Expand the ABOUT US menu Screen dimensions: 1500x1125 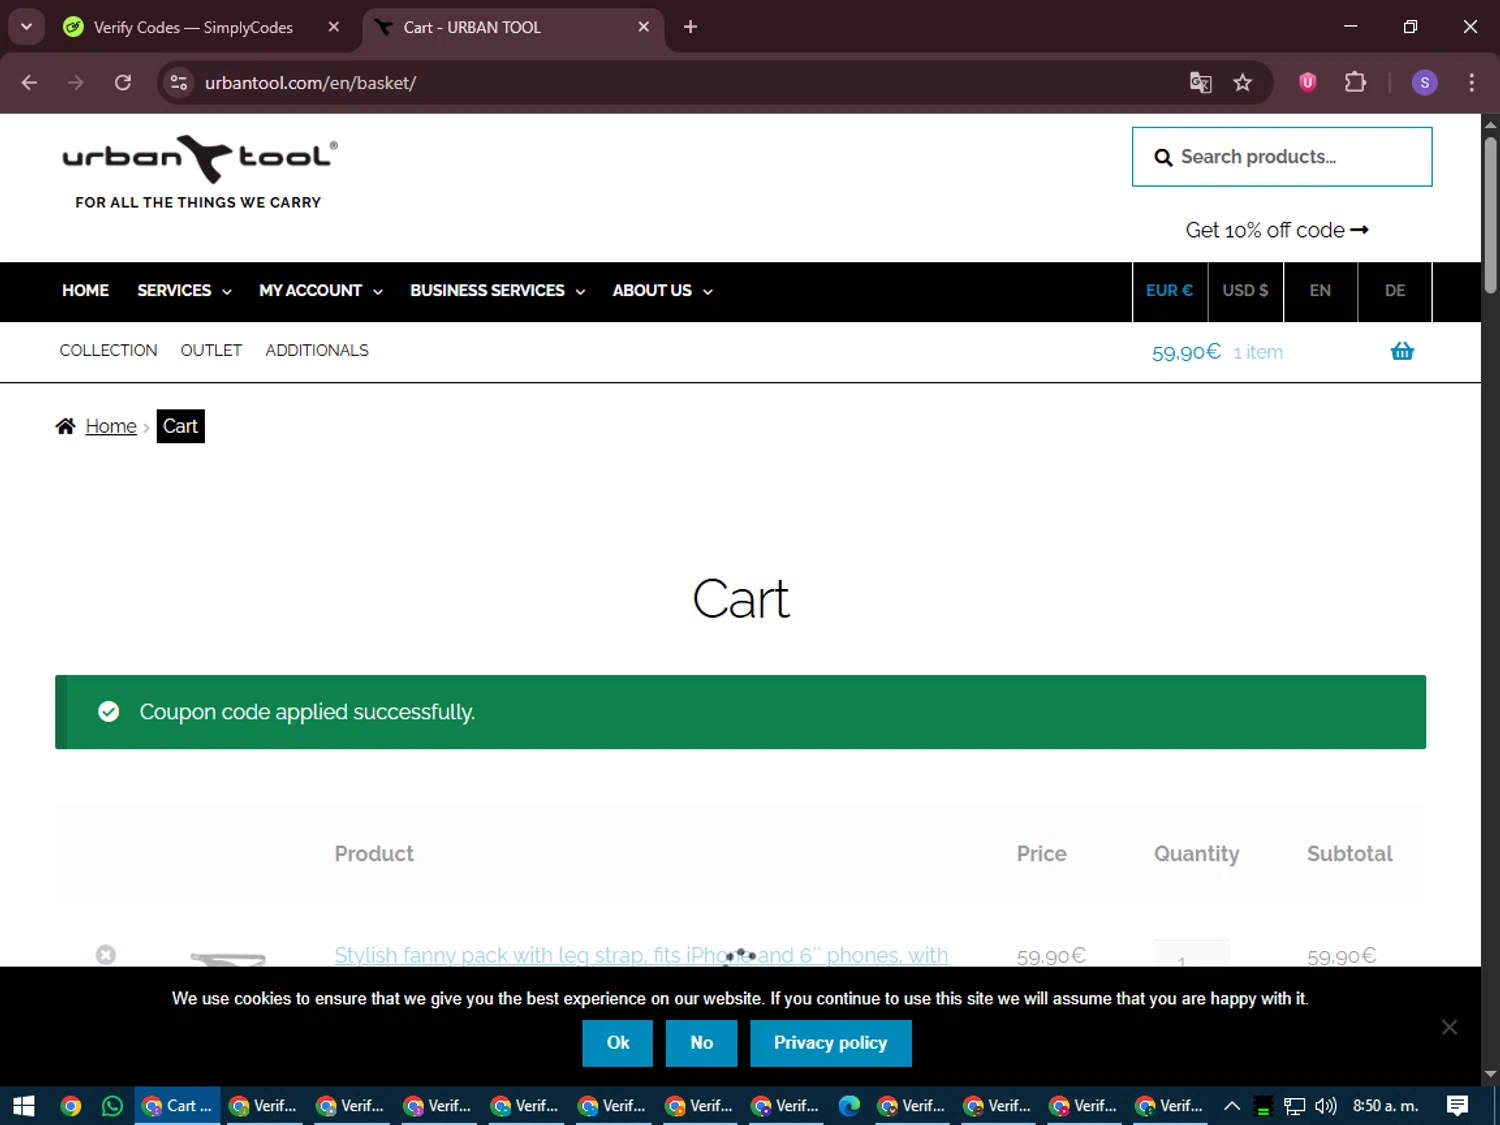662,291
